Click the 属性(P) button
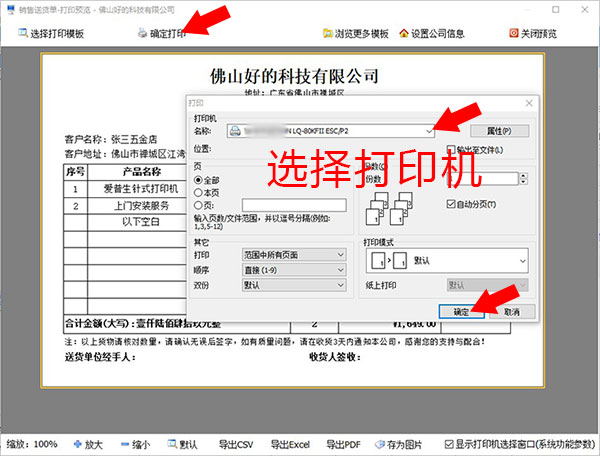The image size is (600, 456). tap(499, 131)
